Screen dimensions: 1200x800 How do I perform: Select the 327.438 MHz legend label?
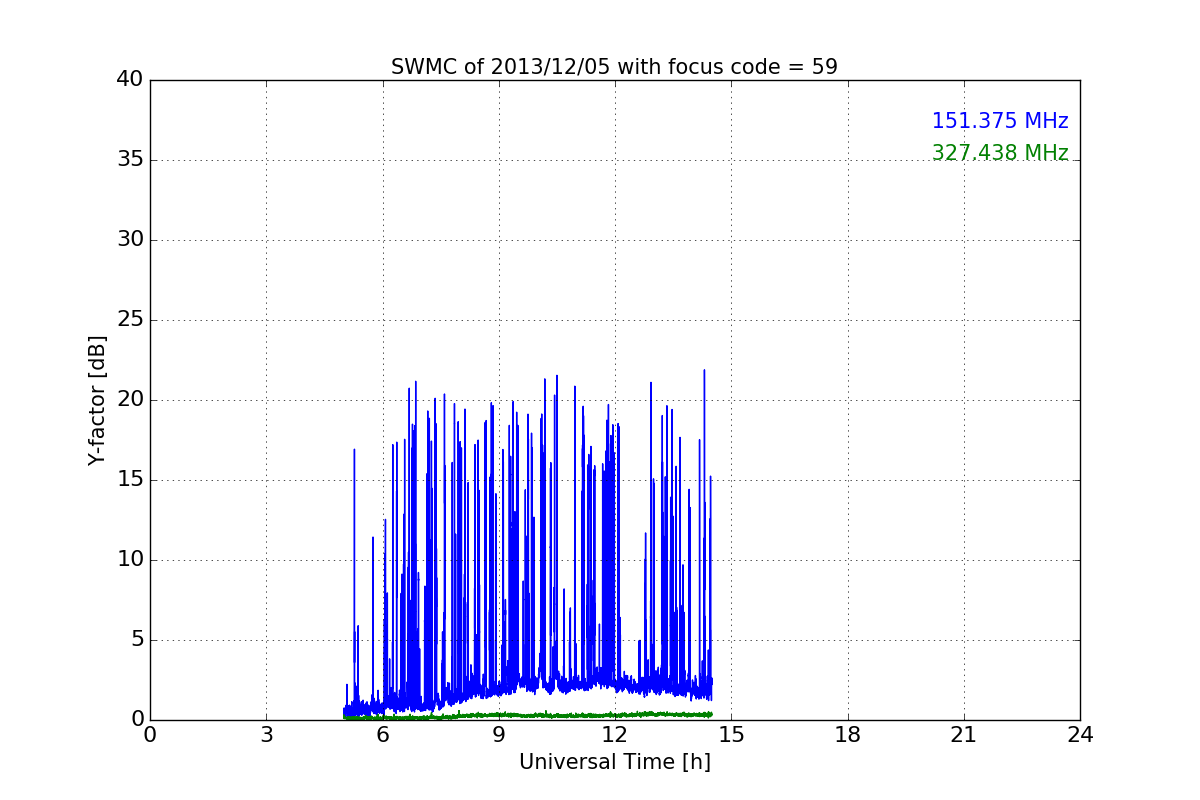point(1000,153)
